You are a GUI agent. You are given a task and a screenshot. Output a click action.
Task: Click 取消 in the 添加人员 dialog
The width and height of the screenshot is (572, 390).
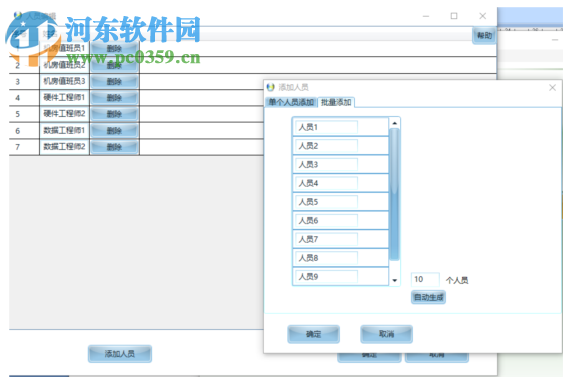386,334
